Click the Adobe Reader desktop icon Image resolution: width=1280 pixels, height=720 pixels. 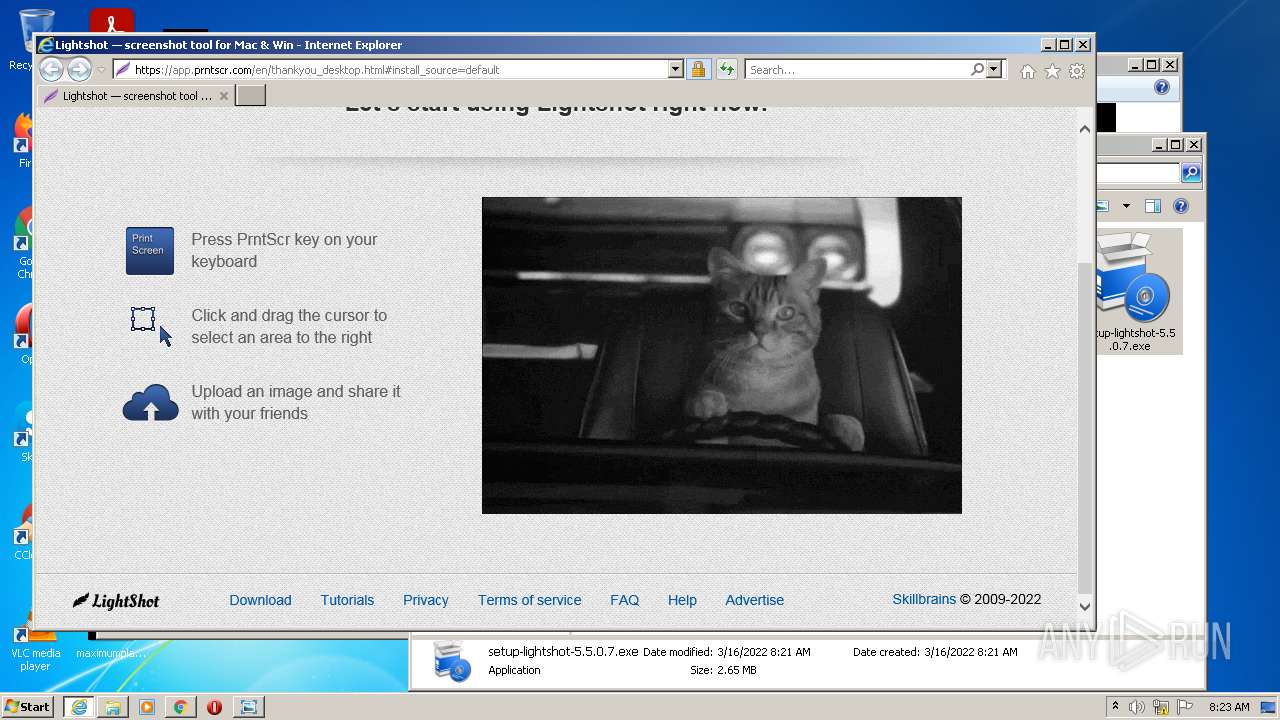pos(111,22)
